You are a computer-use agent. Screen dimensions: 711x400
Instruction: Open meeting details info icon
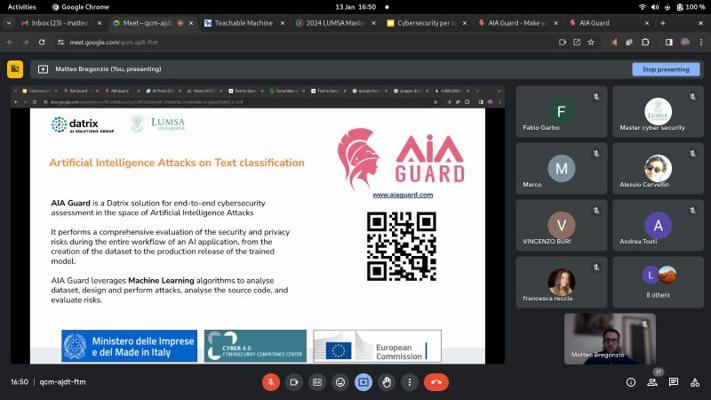coord(631,382)
